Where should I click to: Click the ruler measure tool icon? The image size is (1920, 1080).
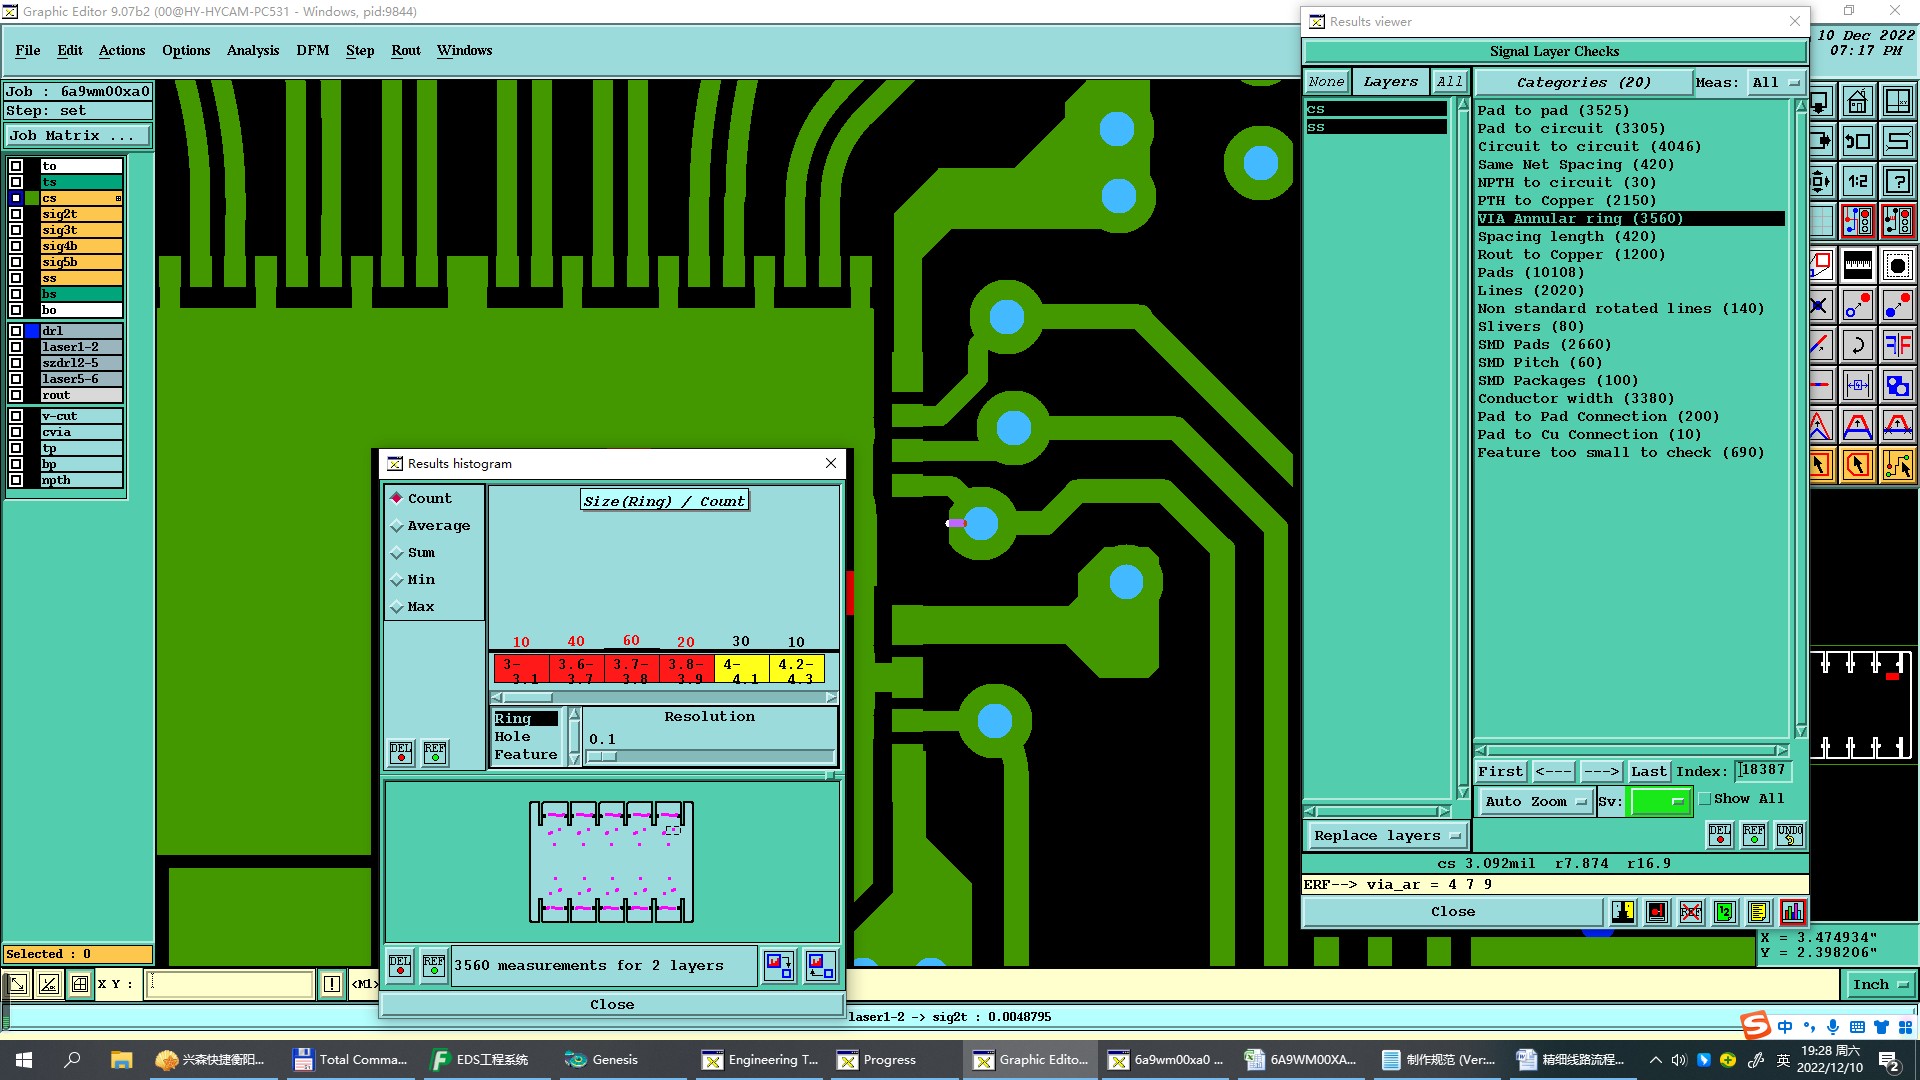[x=1858, y=265]
